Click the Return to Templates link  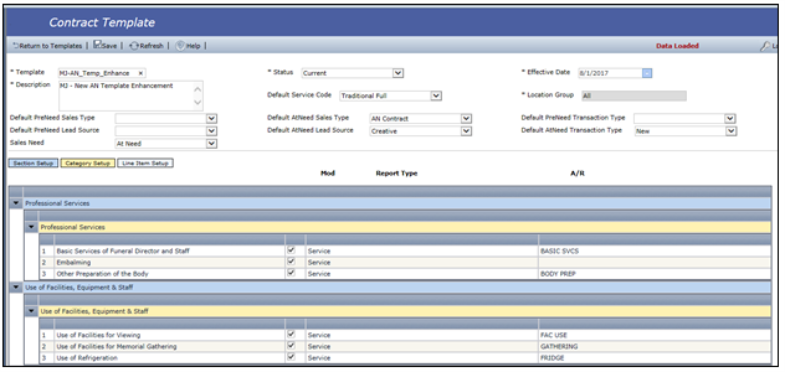[47, 46]
